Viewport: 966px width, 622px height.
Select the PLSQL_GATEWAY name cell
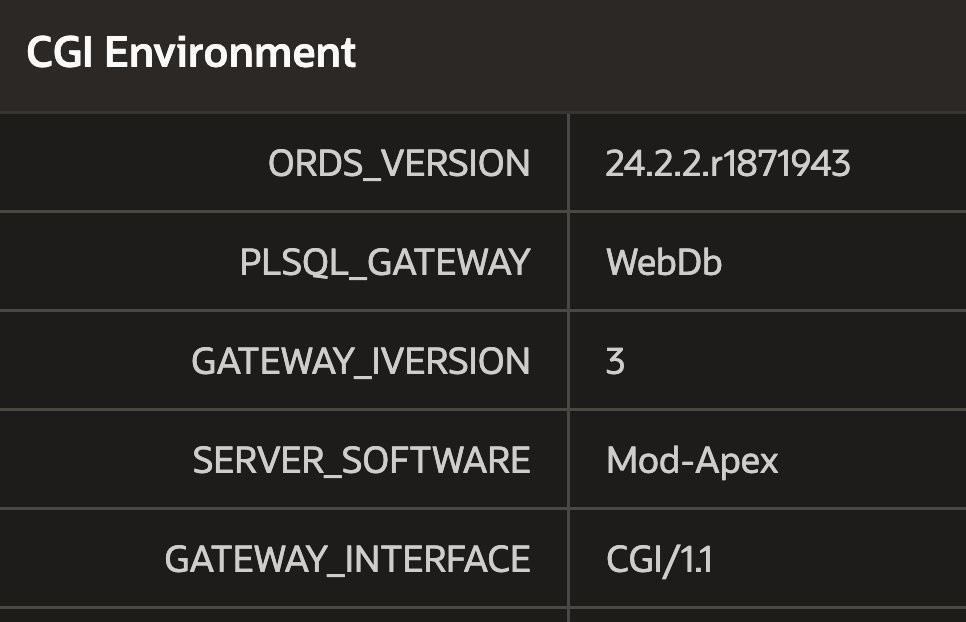[x=283, y=262]
